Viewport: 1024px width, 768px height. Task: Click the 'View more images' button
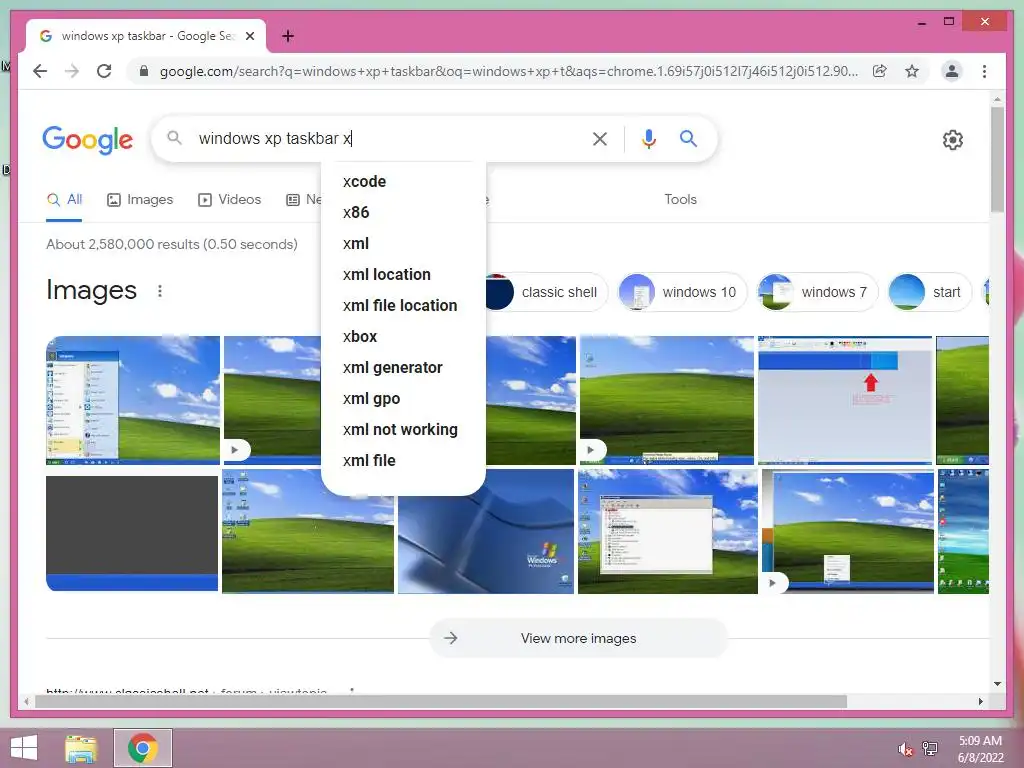click(x=579, y=638)
